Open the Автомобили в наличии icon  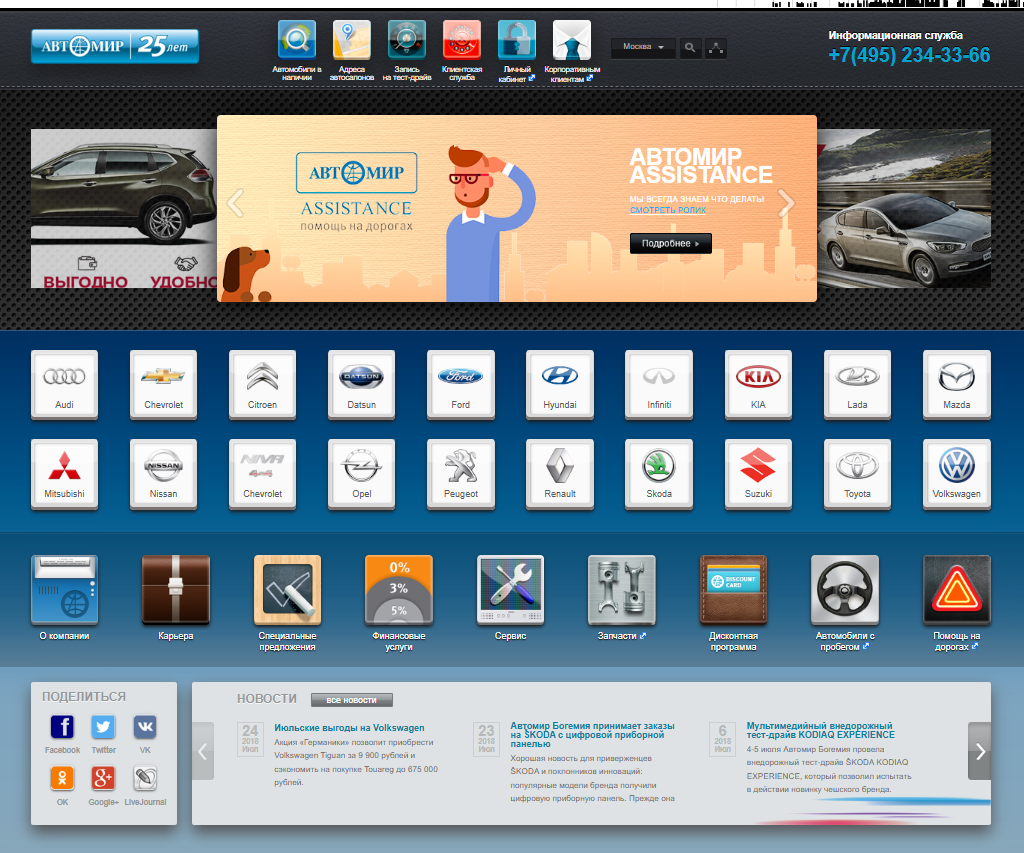pyautogui.click(x=296, y=40)
